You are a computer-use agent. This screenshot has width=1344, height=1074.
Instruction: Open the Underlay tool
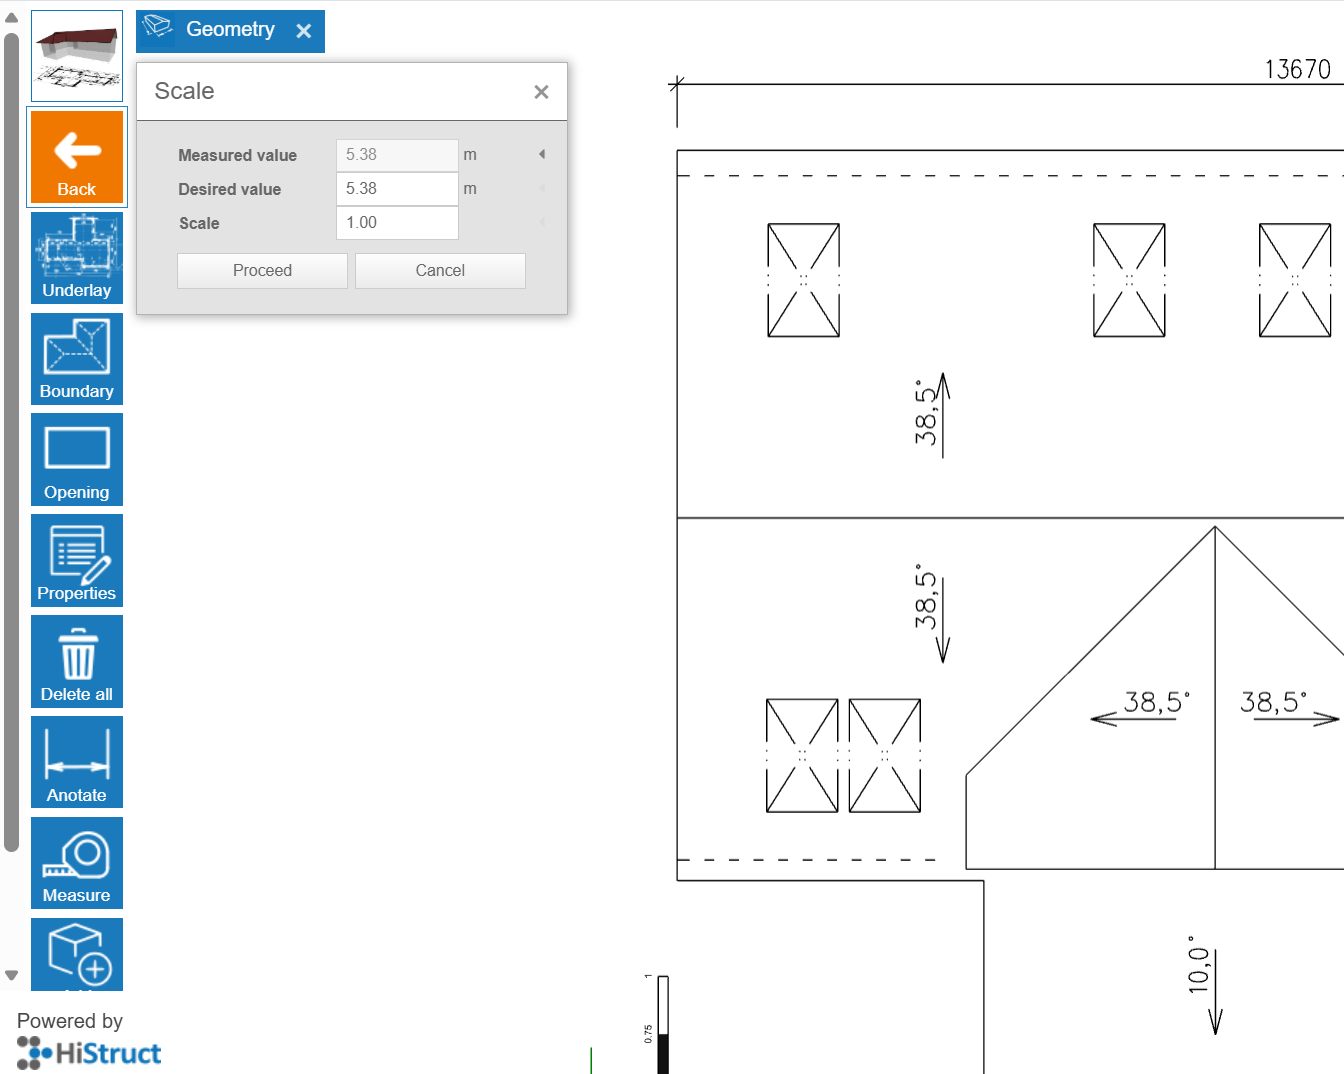[x=77, y=257]
